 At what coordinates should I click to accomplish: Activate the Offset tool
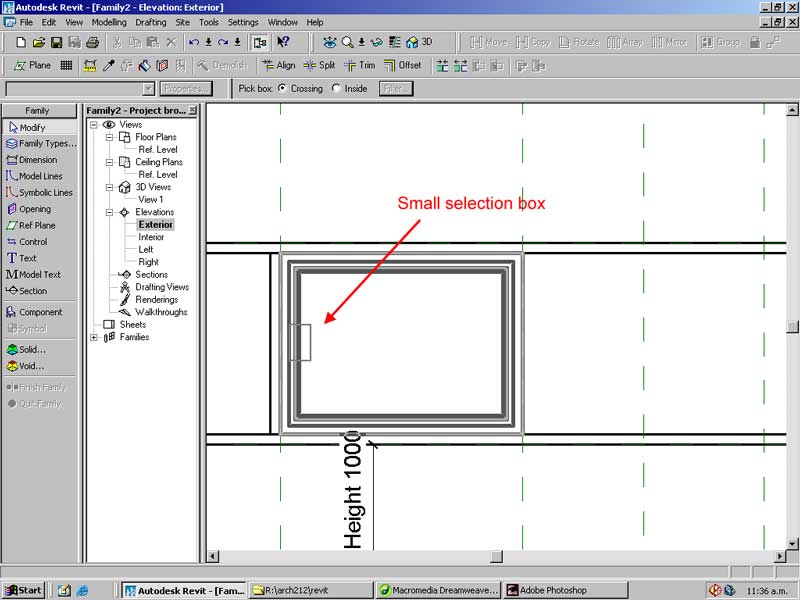402,66
